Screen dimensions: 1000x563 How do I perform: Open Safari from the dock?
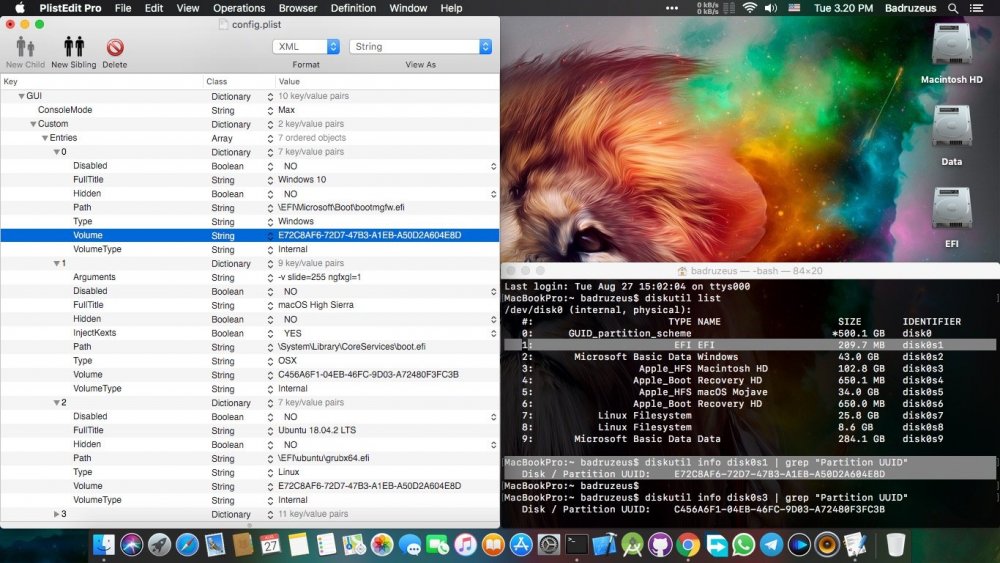click(188, 545)
